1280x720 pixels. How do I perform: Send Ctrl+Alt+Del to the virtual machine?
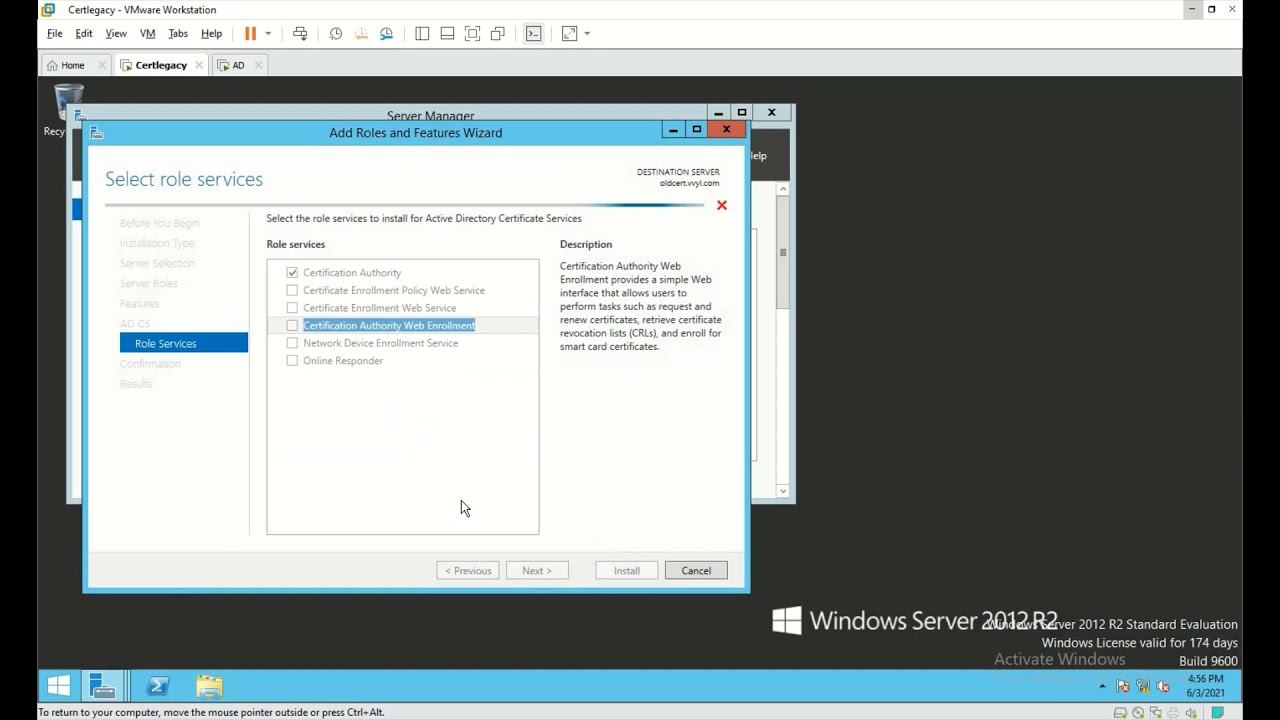click(300, 33)
